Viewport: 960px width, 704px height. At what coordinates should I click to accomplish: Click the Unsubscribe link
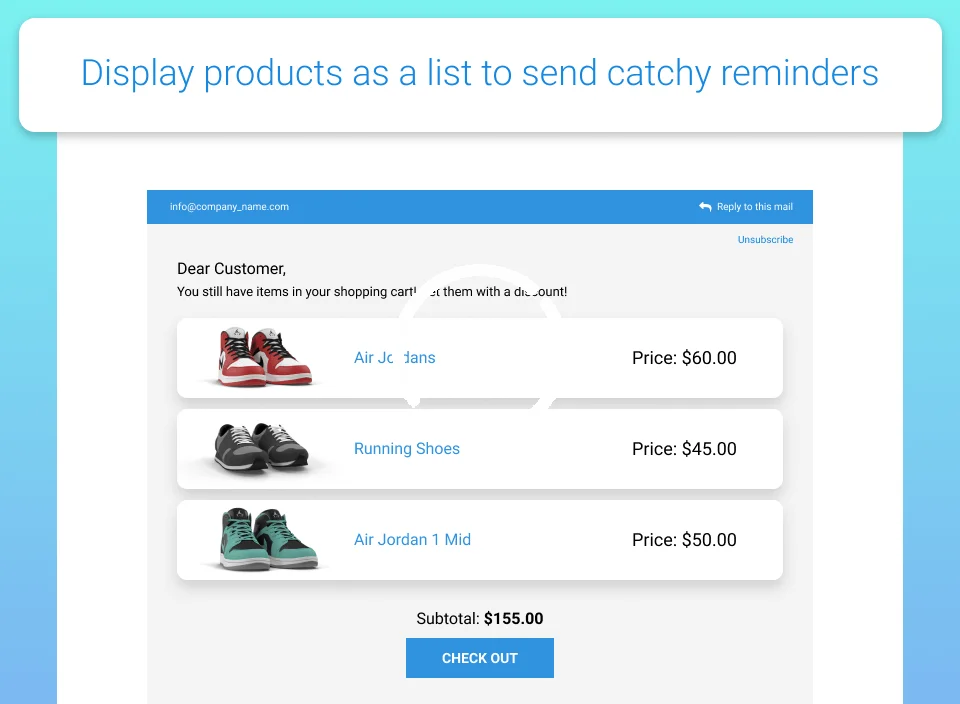pos(765,239)
